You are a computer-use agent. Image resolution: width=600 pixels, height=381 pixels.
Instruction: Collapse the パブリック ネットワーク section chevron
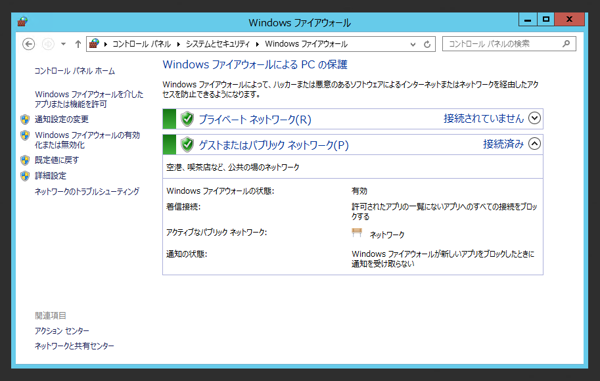535,144
